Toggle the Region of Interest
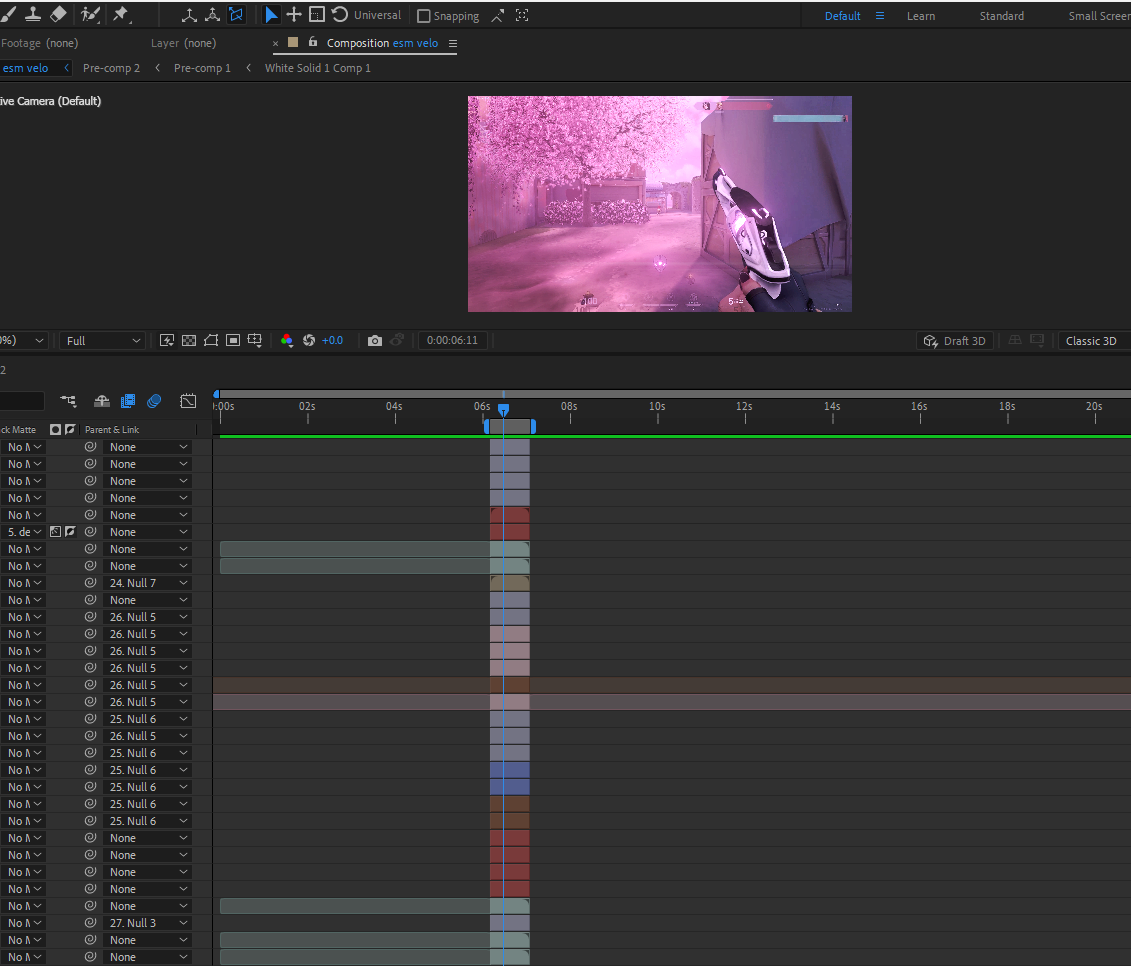 pos(233,341)
